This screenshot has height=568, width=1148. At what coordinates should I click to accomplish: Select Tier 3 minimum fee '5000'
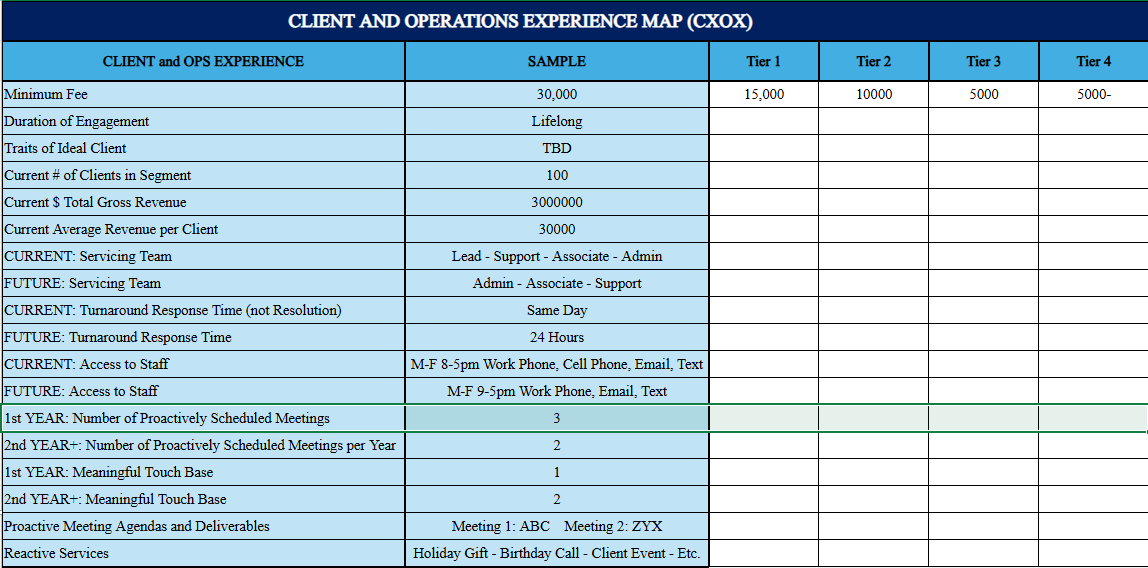click(983, 94)
